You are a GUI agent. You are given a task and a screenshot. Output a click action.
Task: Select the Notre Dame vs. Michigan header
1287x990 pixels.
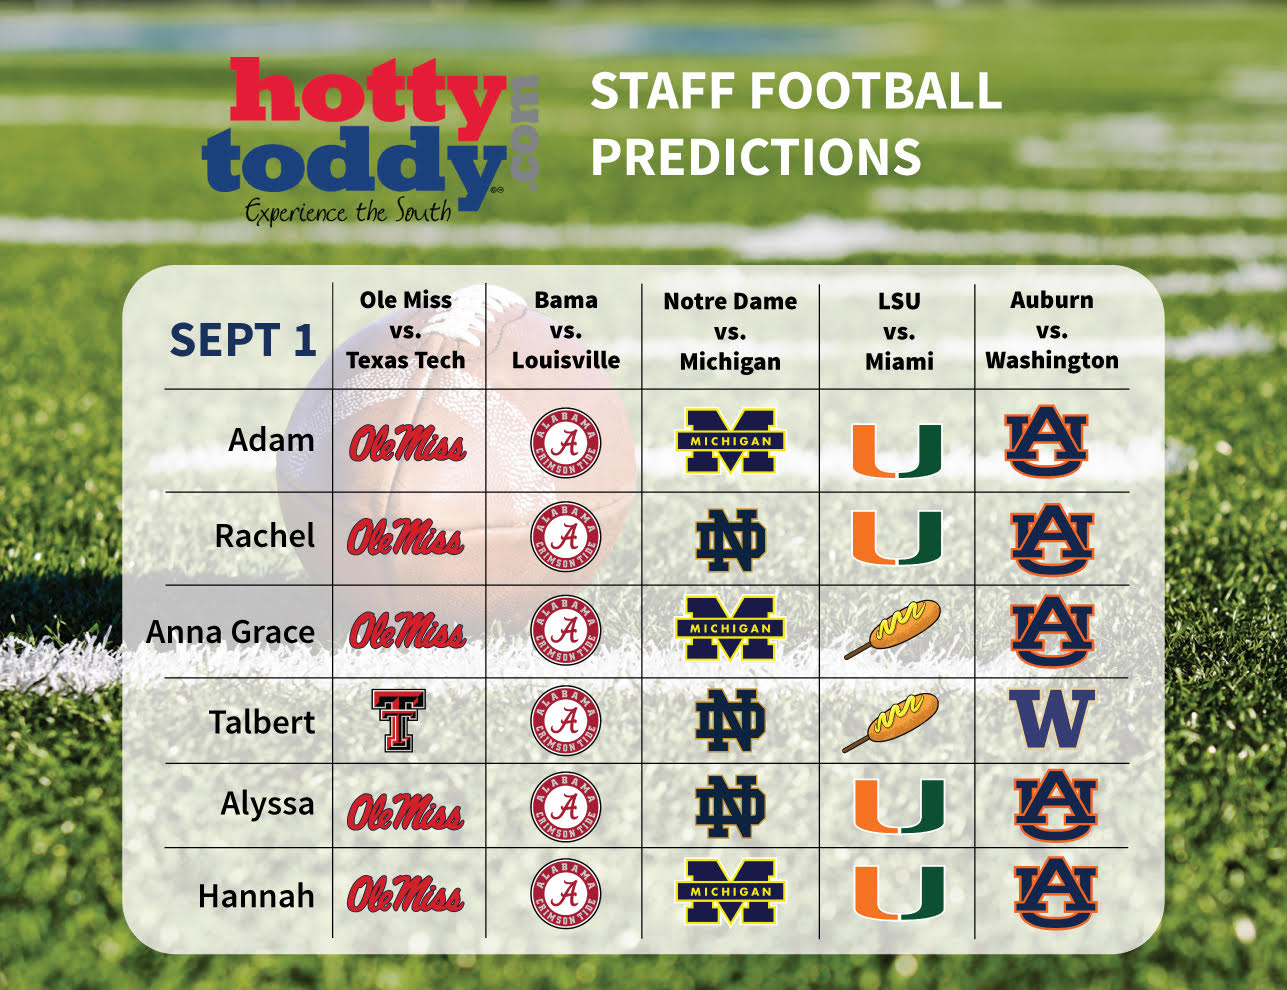pos(730,331)
